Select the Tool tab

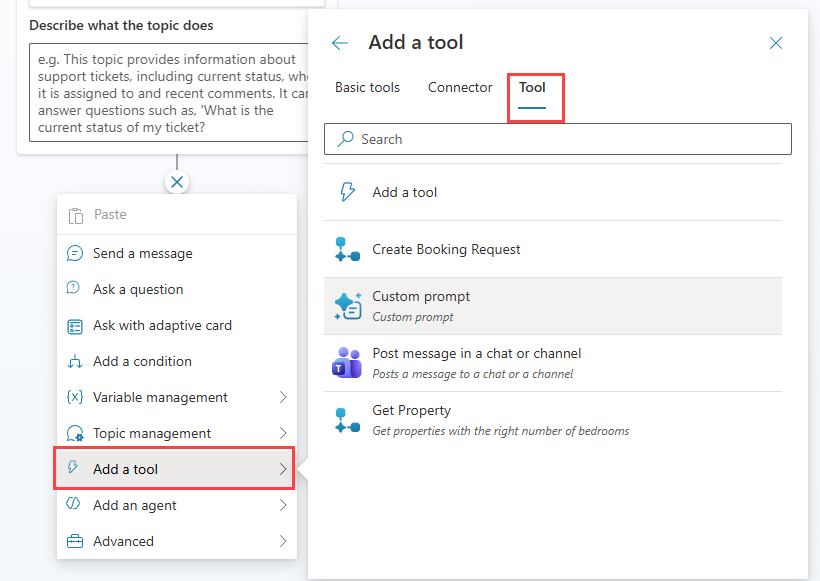pyautogui.click(x=532, y=87)
